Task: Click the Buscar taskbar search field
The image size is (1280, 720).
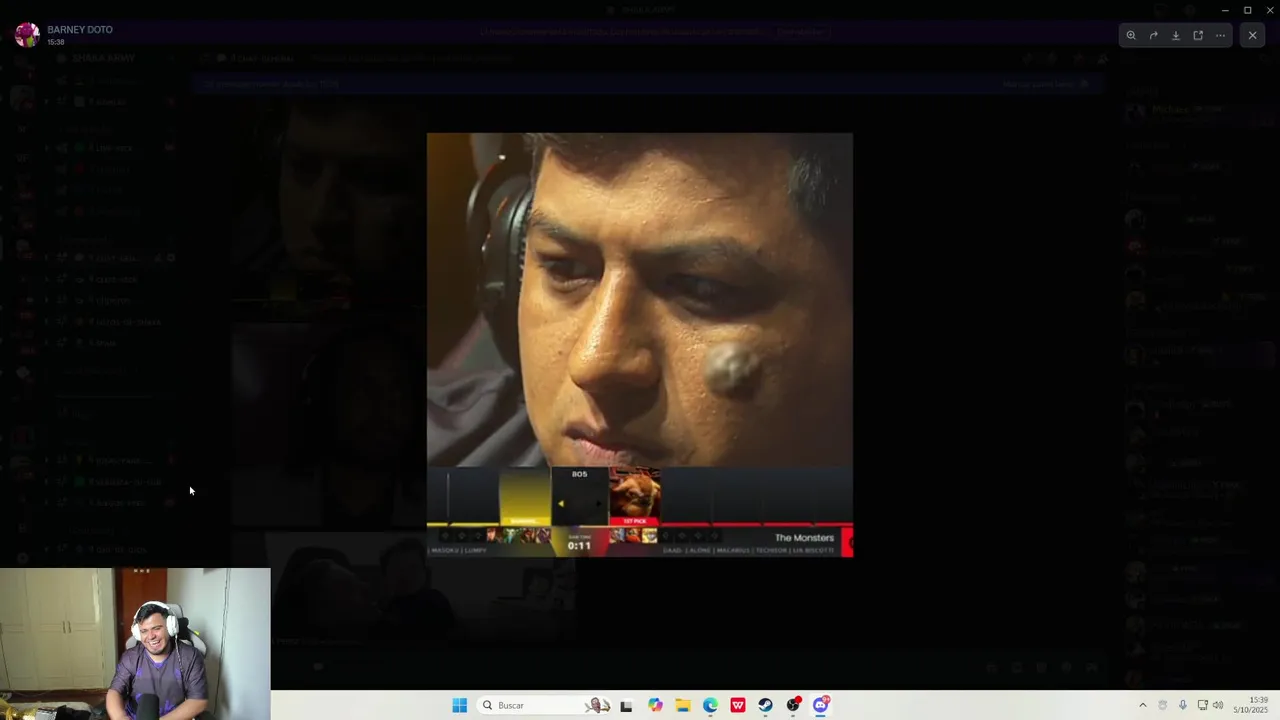Action: (x=545, y=705)
